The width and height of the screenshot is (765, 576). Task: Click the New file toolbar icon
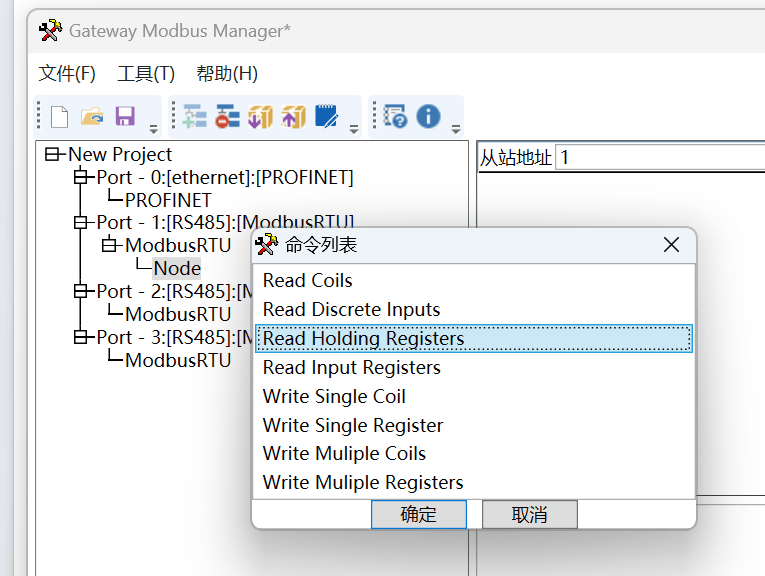tap(60, 117)
